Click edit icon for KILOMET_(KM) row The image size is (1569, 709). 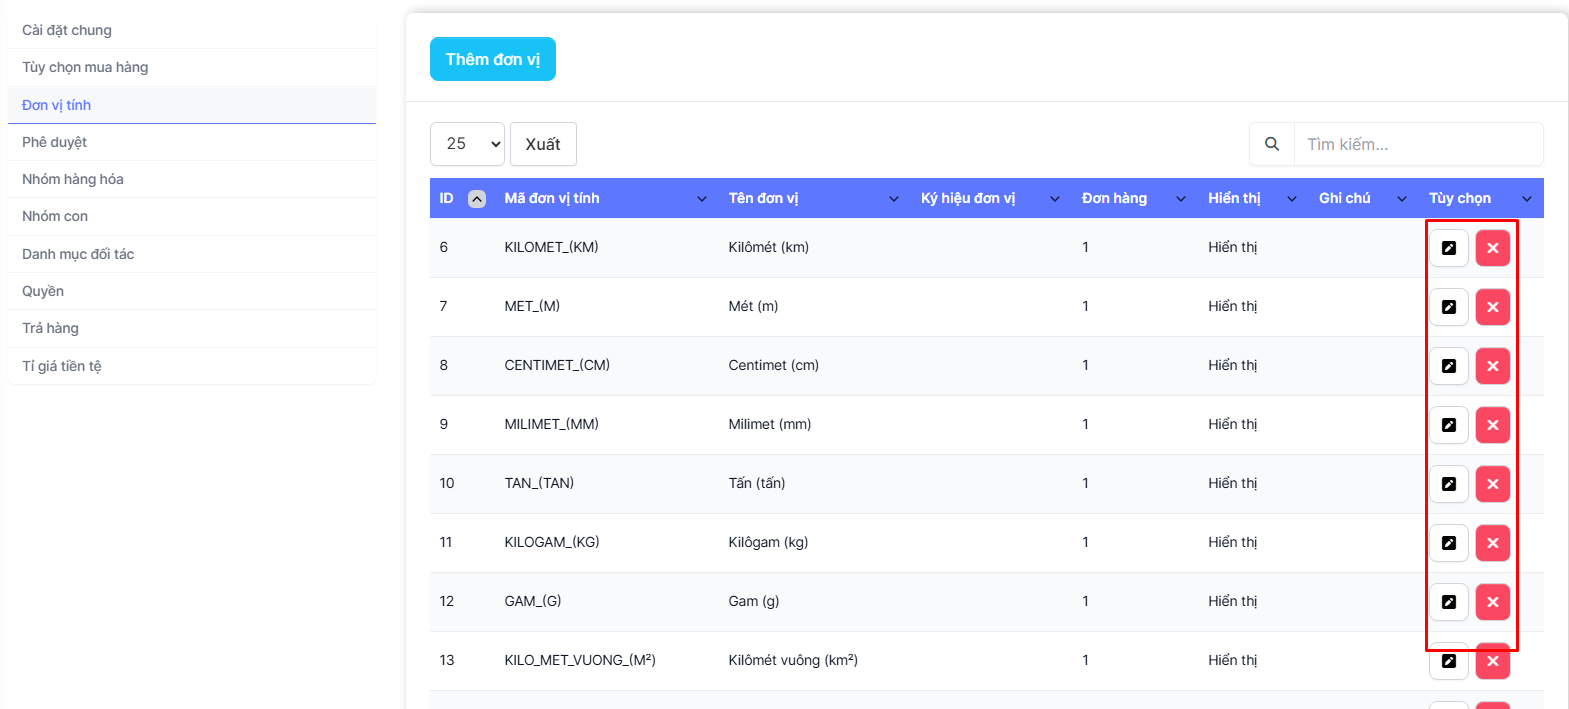(x=1448, y=248)
